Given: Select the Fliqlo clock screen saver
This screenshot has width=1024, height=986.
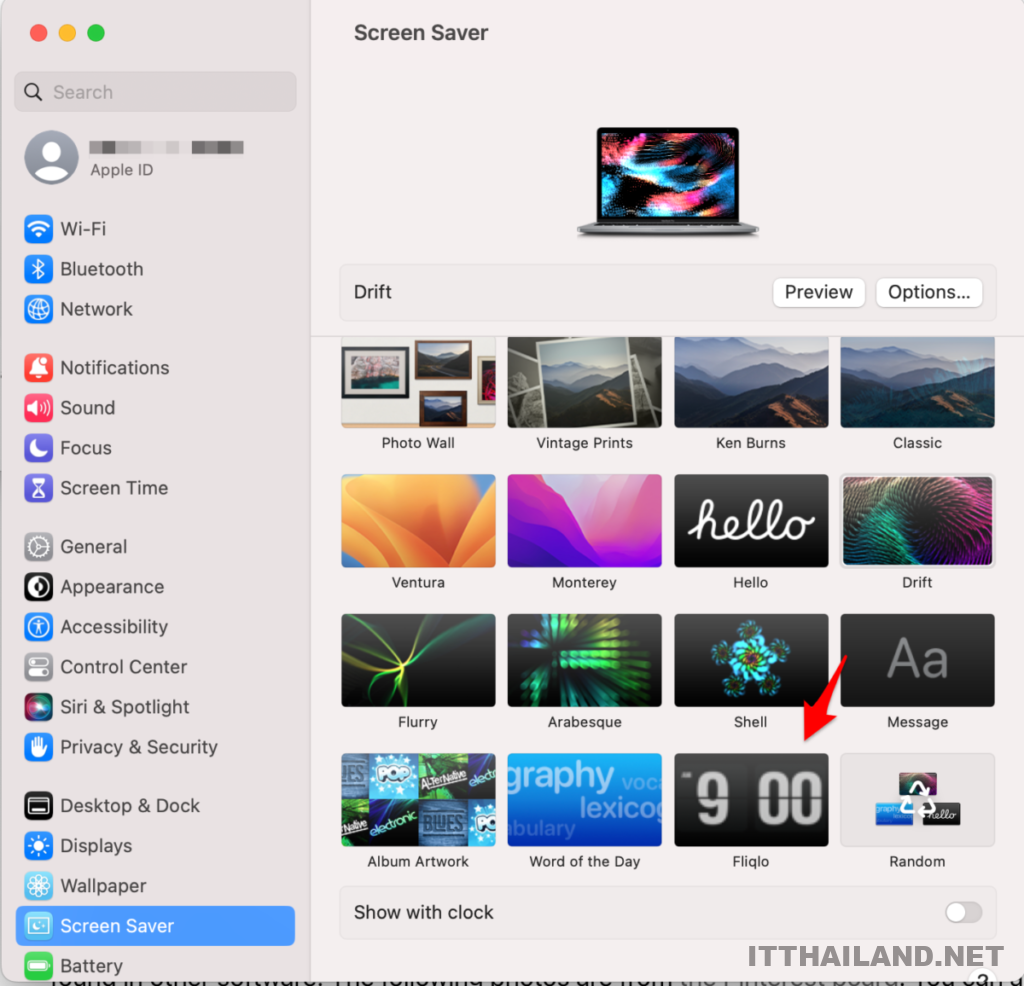Looking at the screenshot, I should tap(751, 800).
